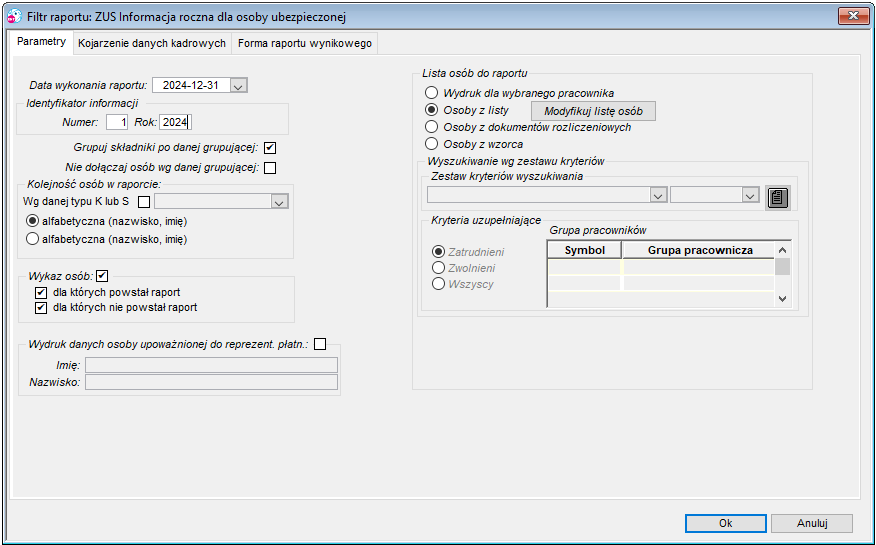Open the Wg danej typu K lub S dropdown
The height and width of the screenshot is (545, 876).
coord(279,202)
